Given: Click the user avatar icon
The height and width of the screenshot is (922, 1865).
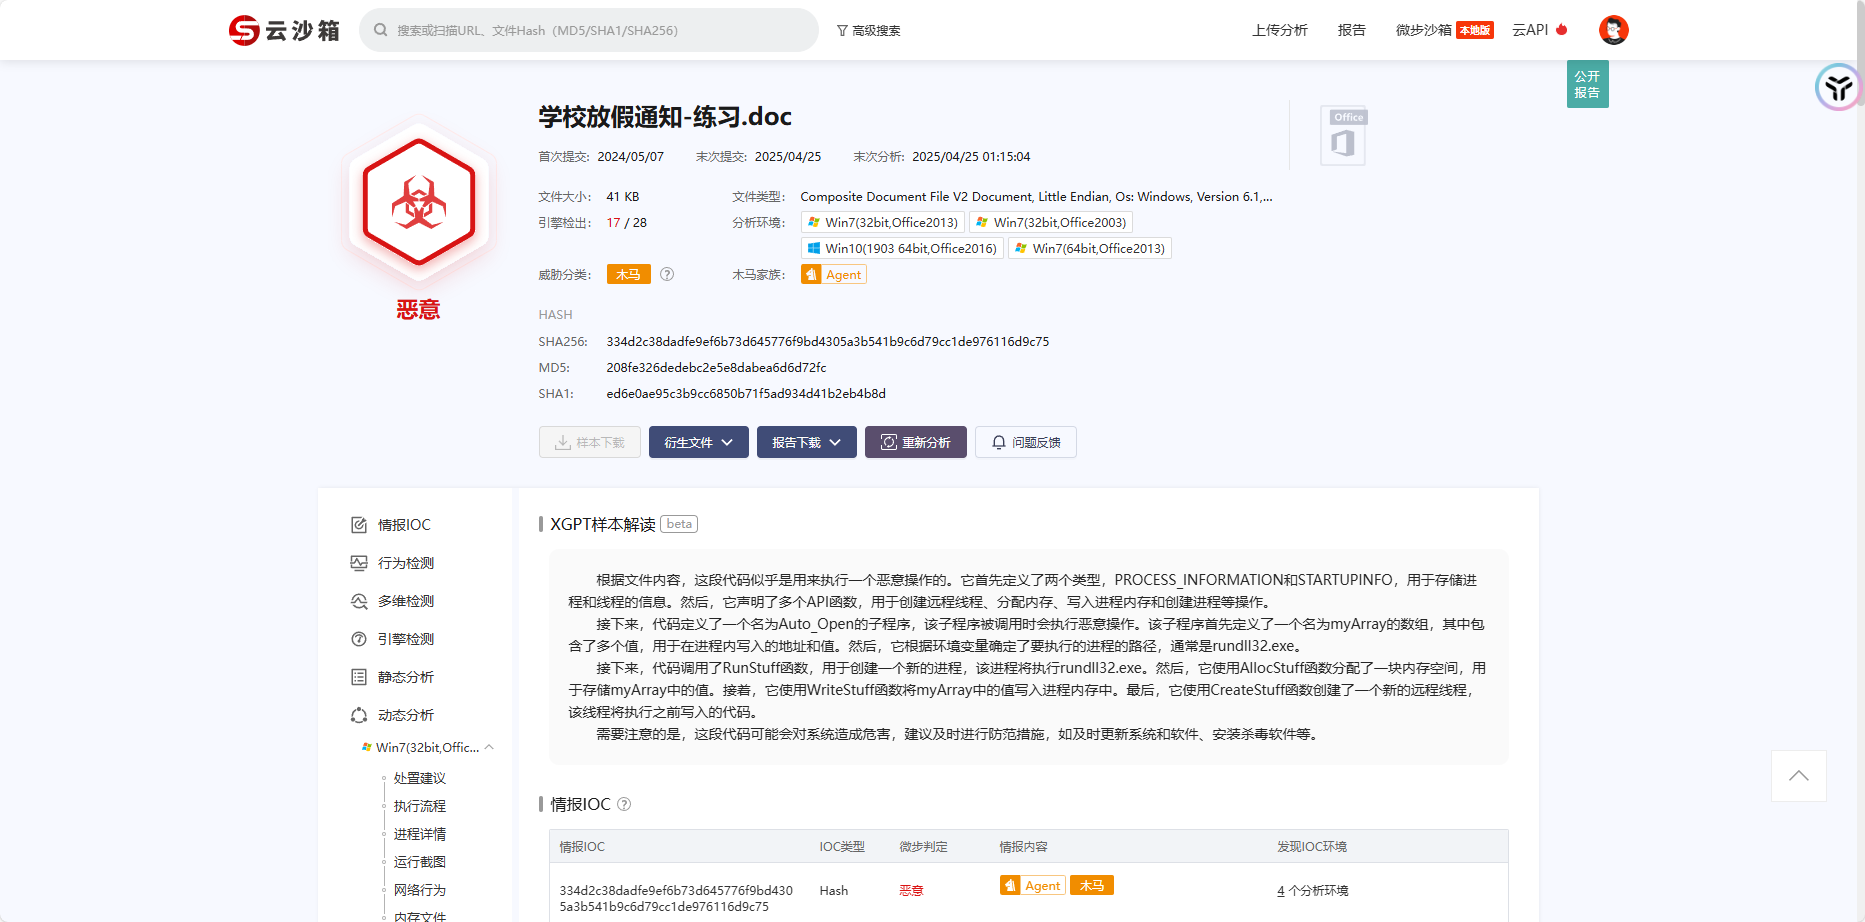Looking at the screenshot, I should pos(1613,30).
